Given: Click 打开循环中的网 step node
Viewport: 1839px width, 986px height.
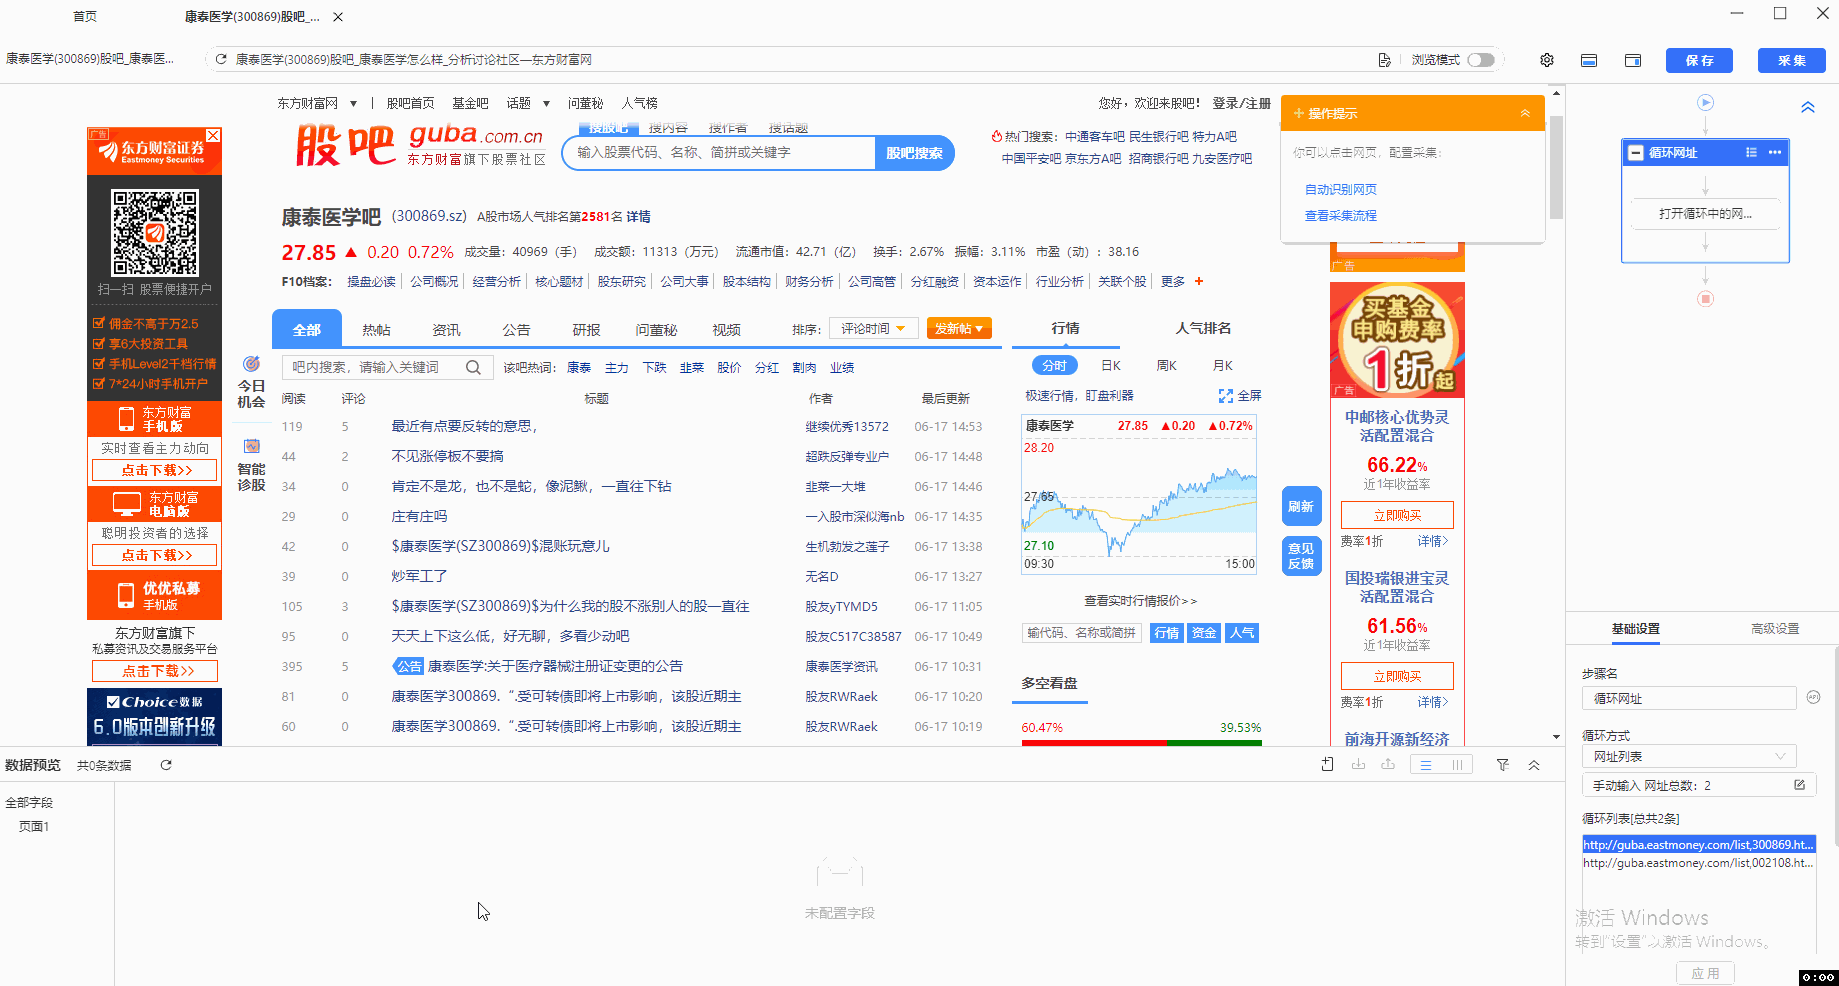Looking at the screenshot, I should pos(1705,214).
